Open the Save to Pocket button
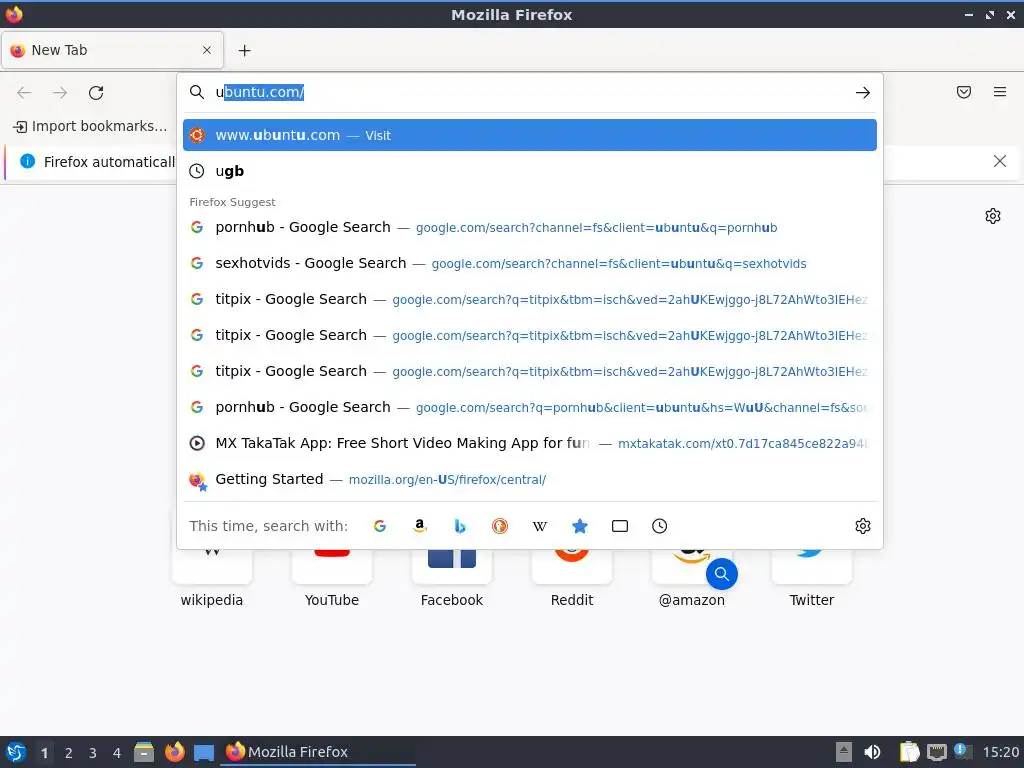 click(964, 92)
